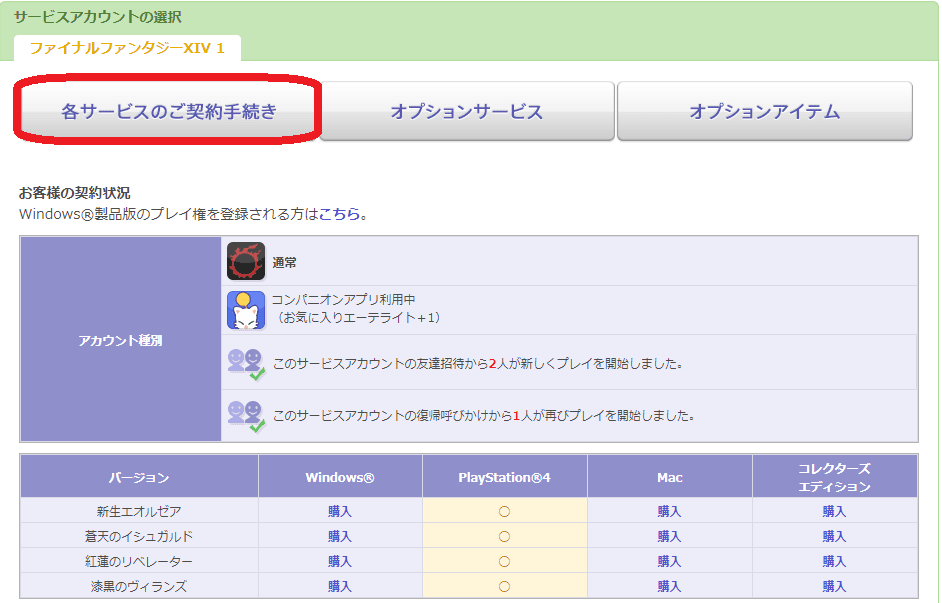Viewport: 942px width, 603px height.
Task: Buy 紅蓮のリベレーター for Windows
Action: coord(340,562)
